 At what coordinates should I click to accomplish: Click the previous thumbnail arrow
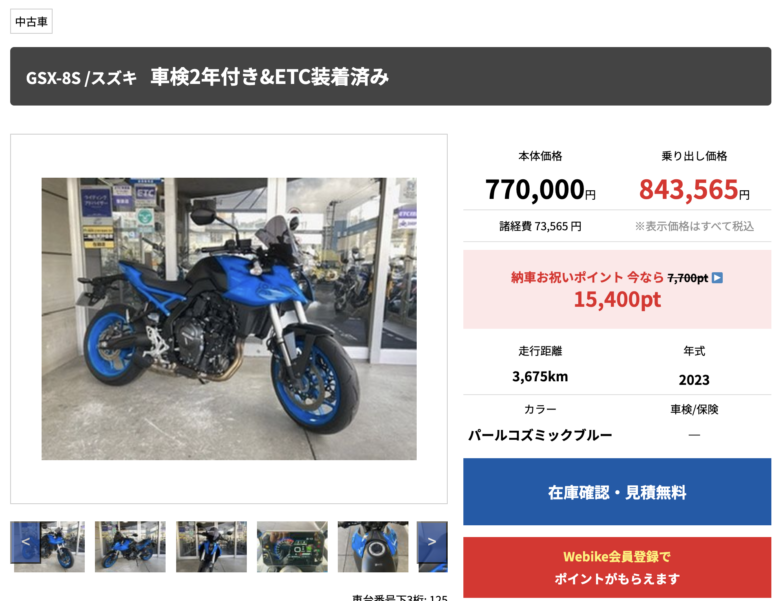(25, 542)
